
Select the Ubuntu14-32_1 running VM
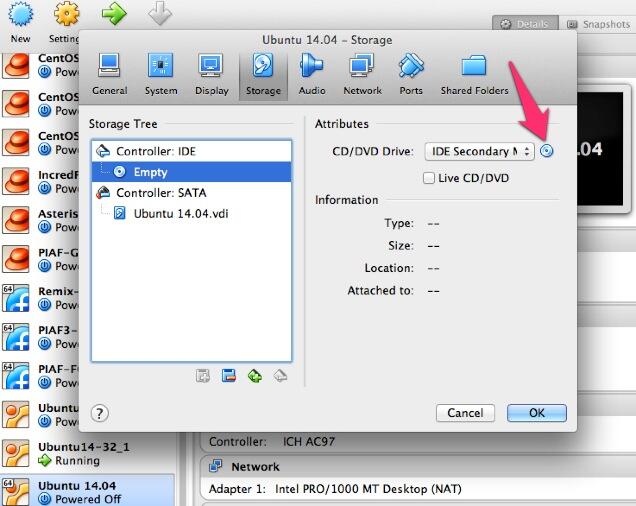[87, 453]
